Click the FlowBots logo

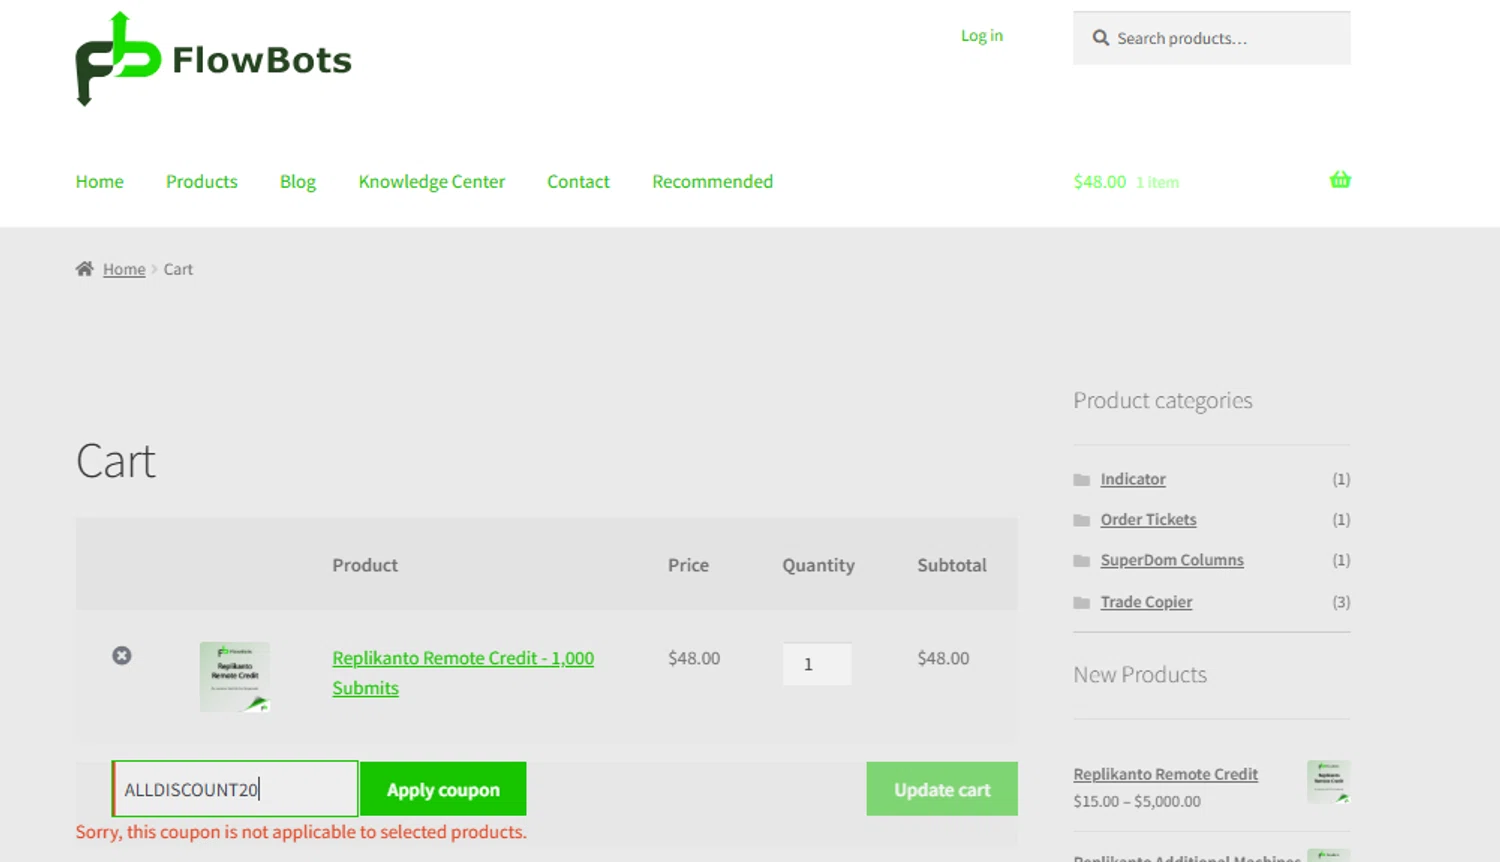213,59
